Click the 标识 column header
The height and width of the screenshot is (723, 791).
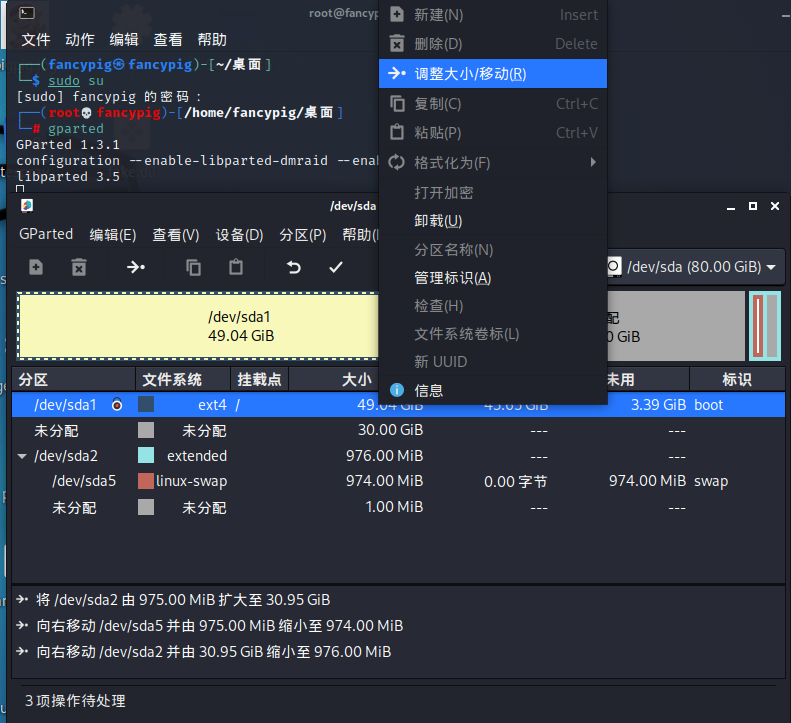pos(737,379)
